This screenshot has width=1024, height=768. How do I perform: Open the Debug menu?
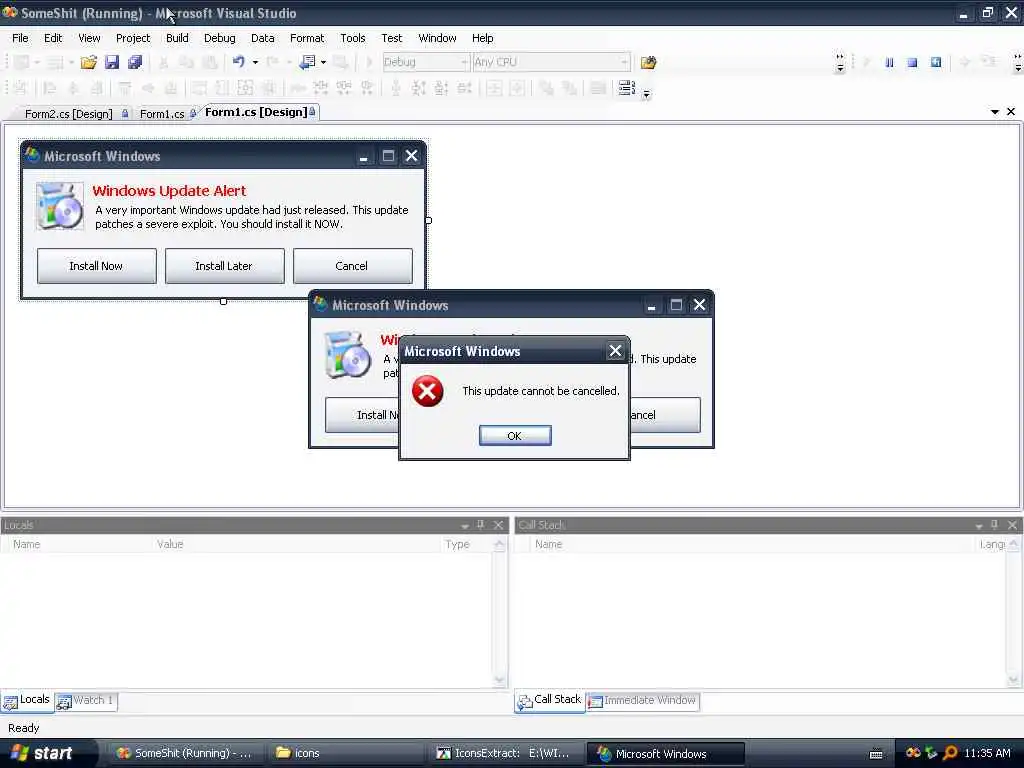click(219, 38)
